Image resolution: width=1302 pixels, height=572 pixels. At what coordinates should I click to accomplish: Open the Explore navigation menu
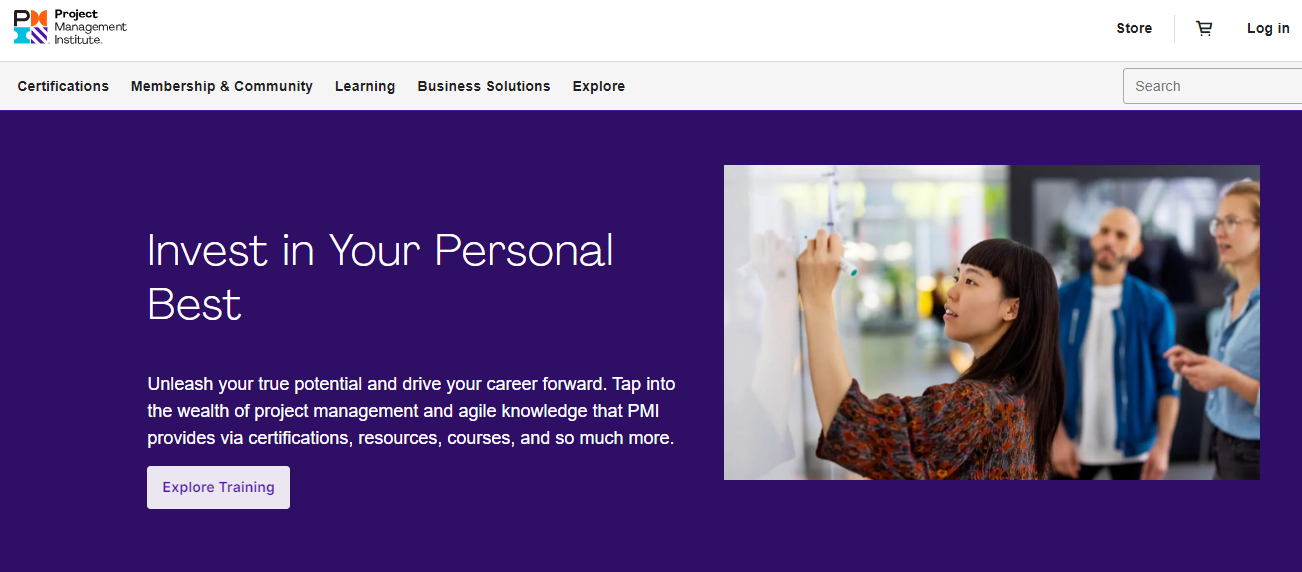[599, 86]
